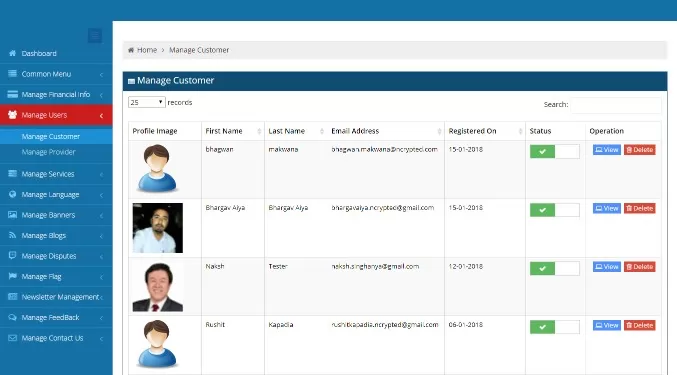Screen dimensions: 677x375
Task: Open Manage Provider submenu item
Action: [56, 152]
